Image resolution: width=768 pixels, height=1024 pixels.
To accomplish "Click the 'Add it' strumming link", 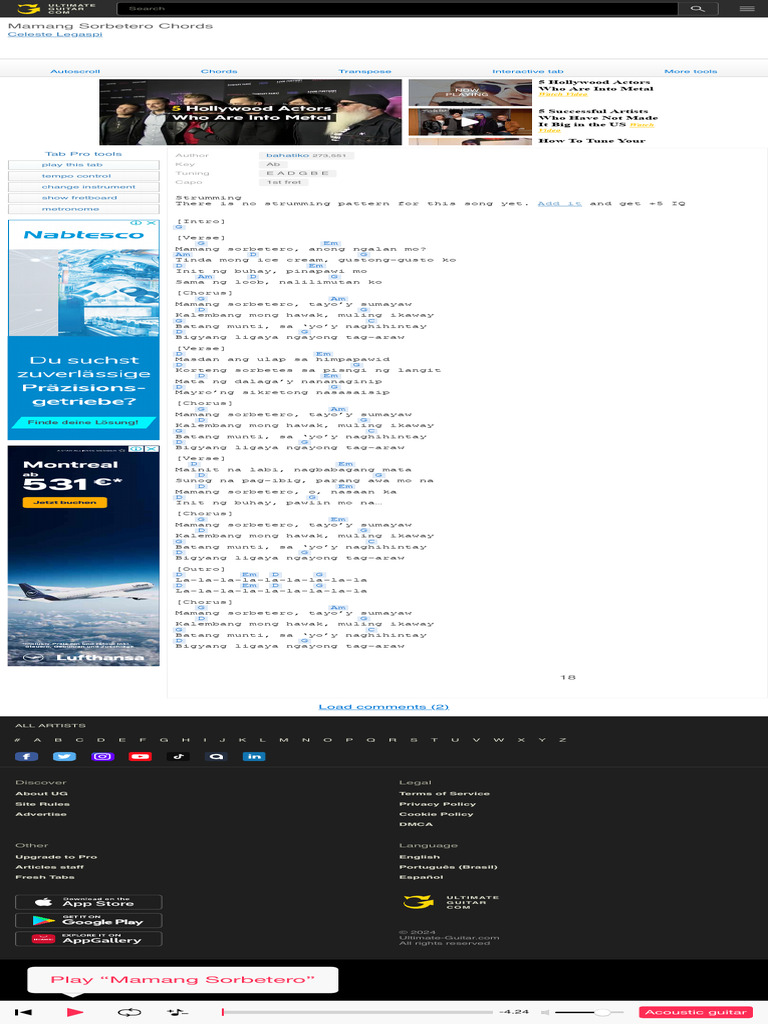I will point(559,204).
